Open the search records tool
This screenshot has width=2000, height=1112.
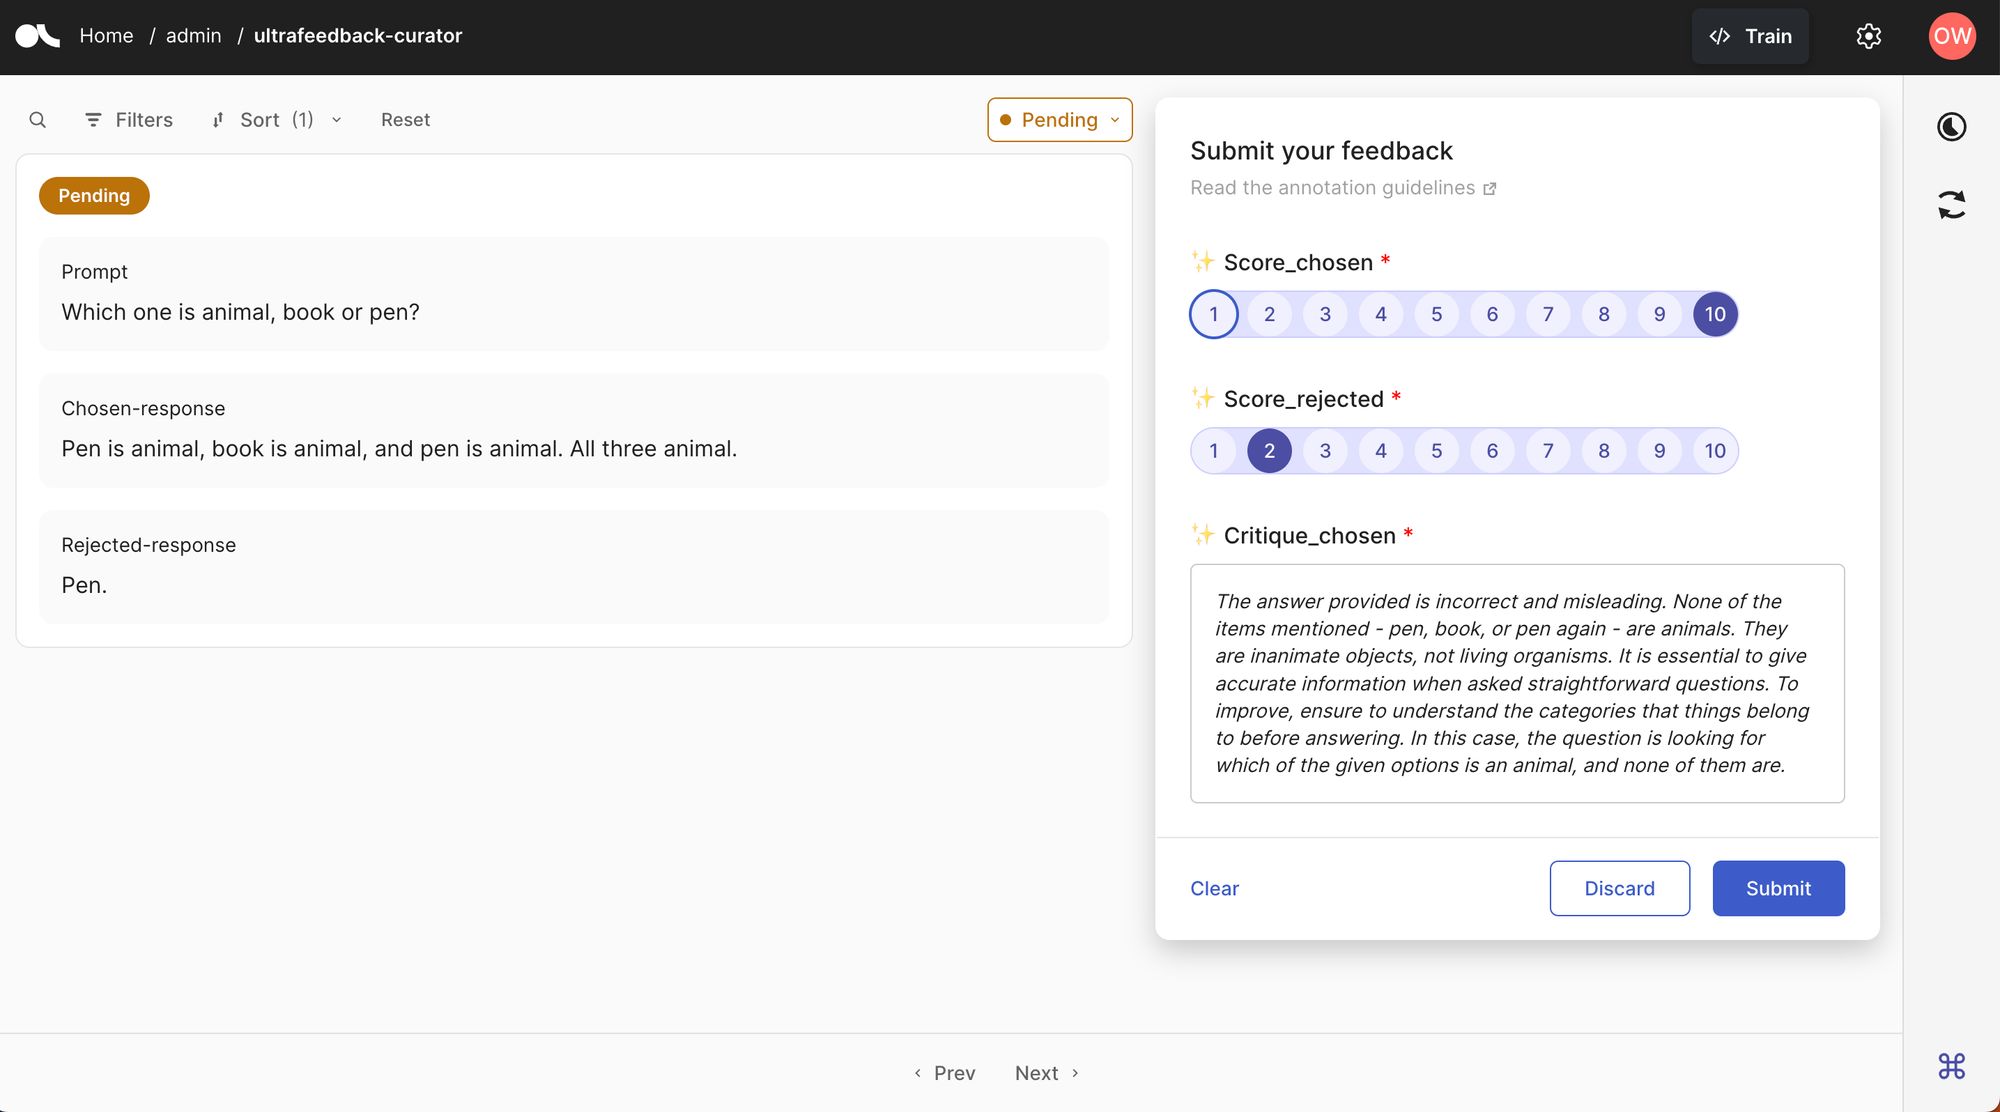pyautogui.click(x=38, y=119)
